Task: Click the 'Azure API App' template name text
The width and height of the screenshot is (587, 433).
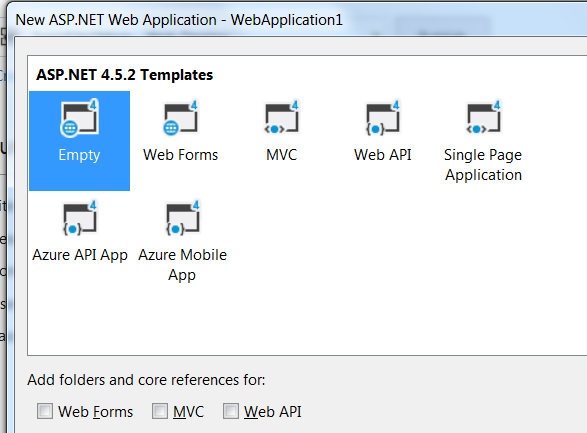Action: [80, 255]
